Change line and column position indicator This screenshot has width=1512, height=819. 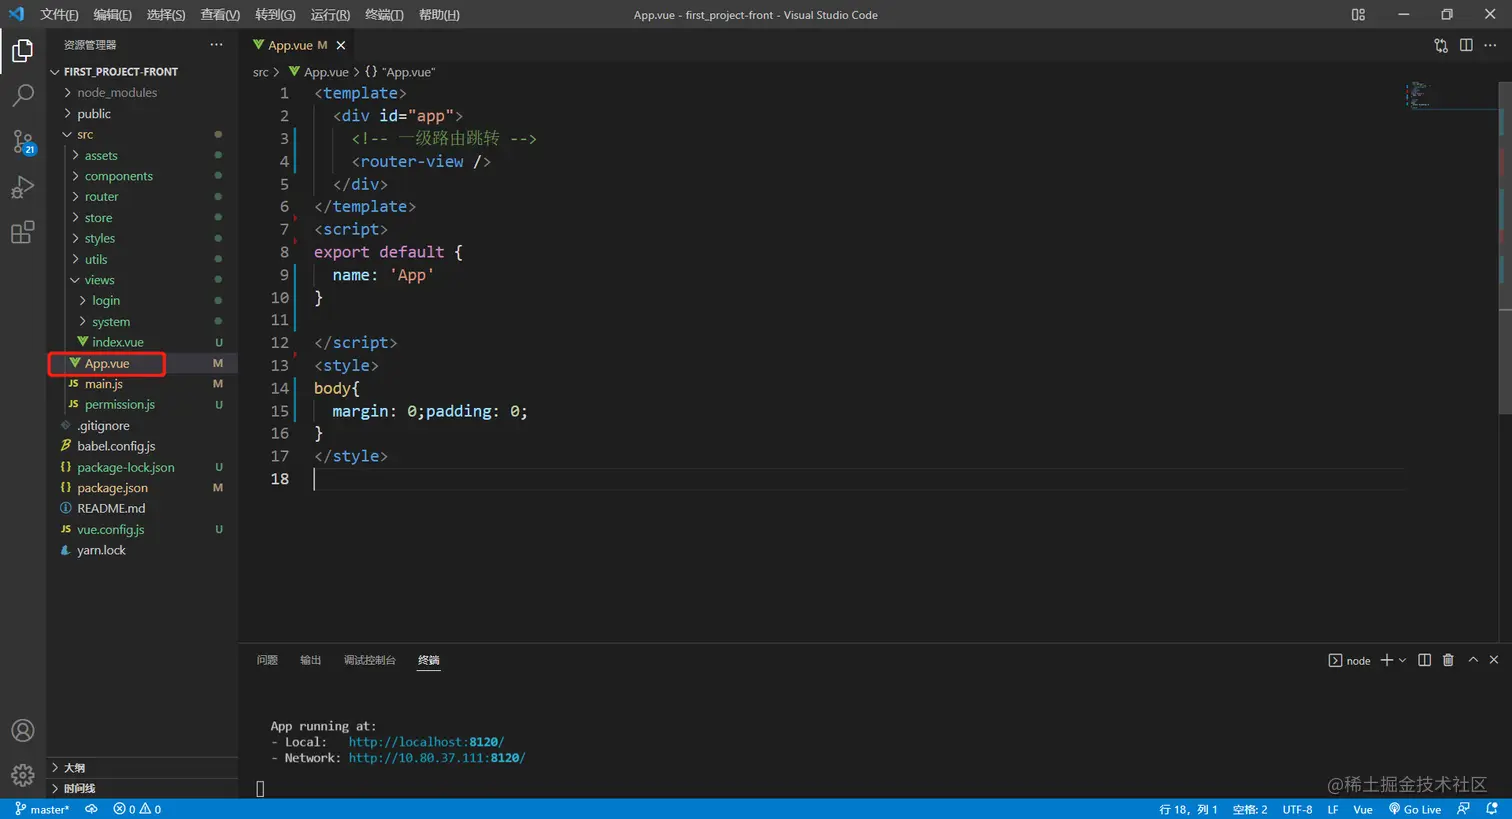1188,809
